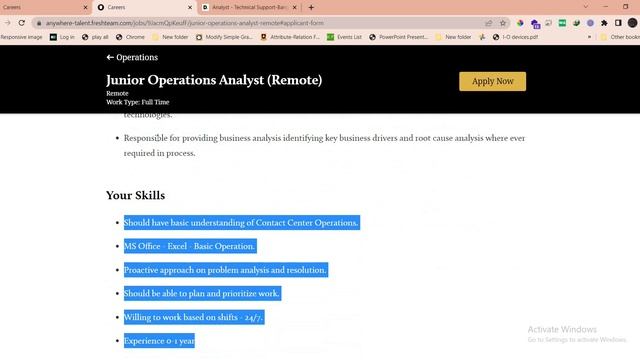This screenshot has height=360, width=640.
Task: Open the tab search dropdown arrow
Action: (x=586, y=7)
